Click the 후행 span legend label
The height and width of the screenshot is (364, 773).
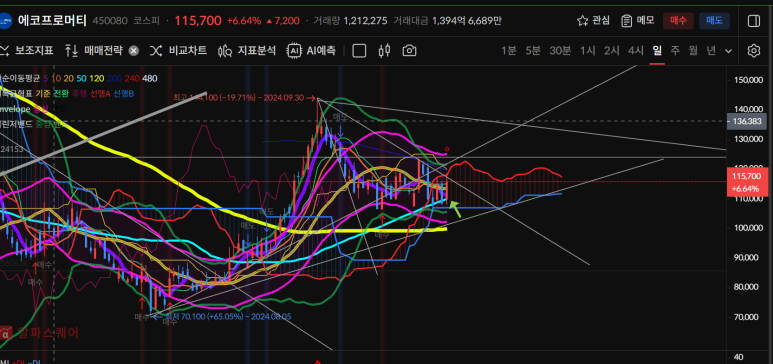(x=80, y=93)
